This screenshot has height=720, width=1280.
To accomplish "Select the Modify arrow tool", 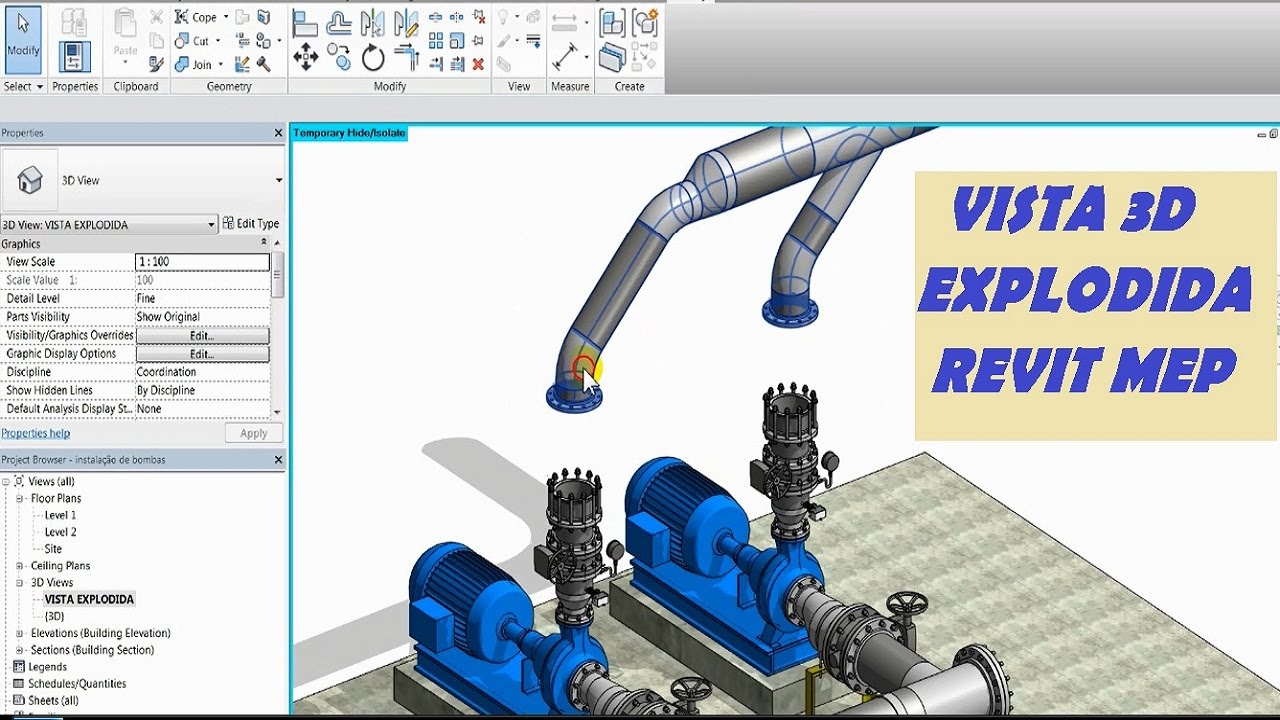I will click(x=23, y=40).
